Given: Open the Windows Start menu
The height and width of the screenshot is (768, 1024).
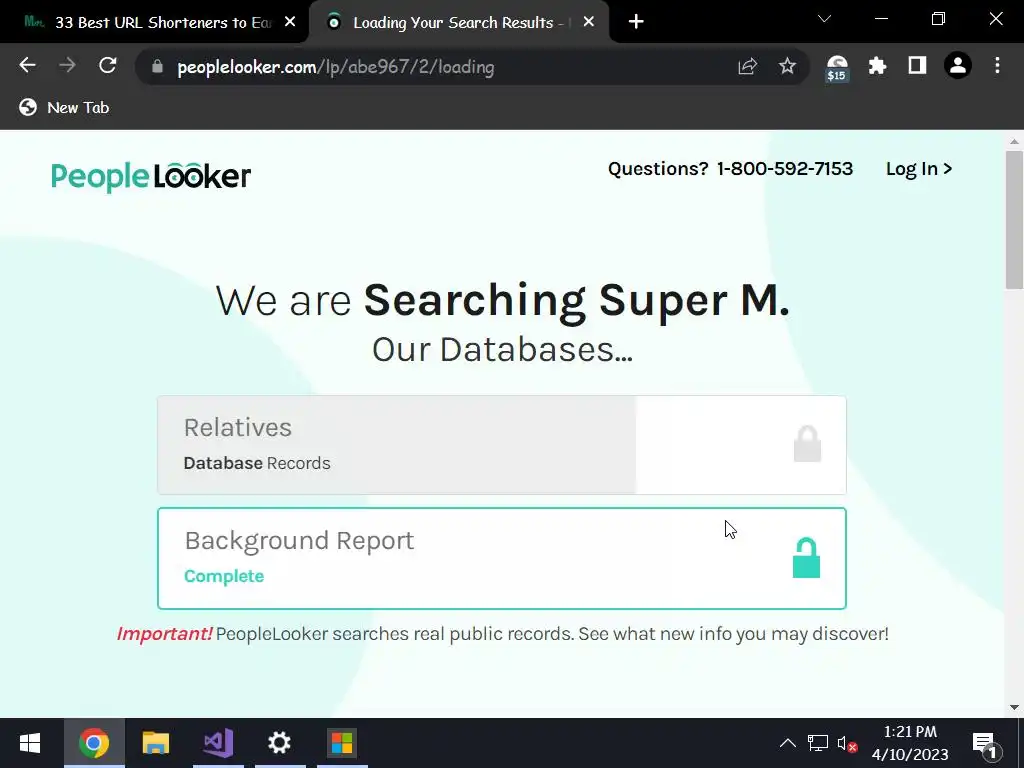Looking at the screenshot, I should pyautogui.click(x=30, y=743).
